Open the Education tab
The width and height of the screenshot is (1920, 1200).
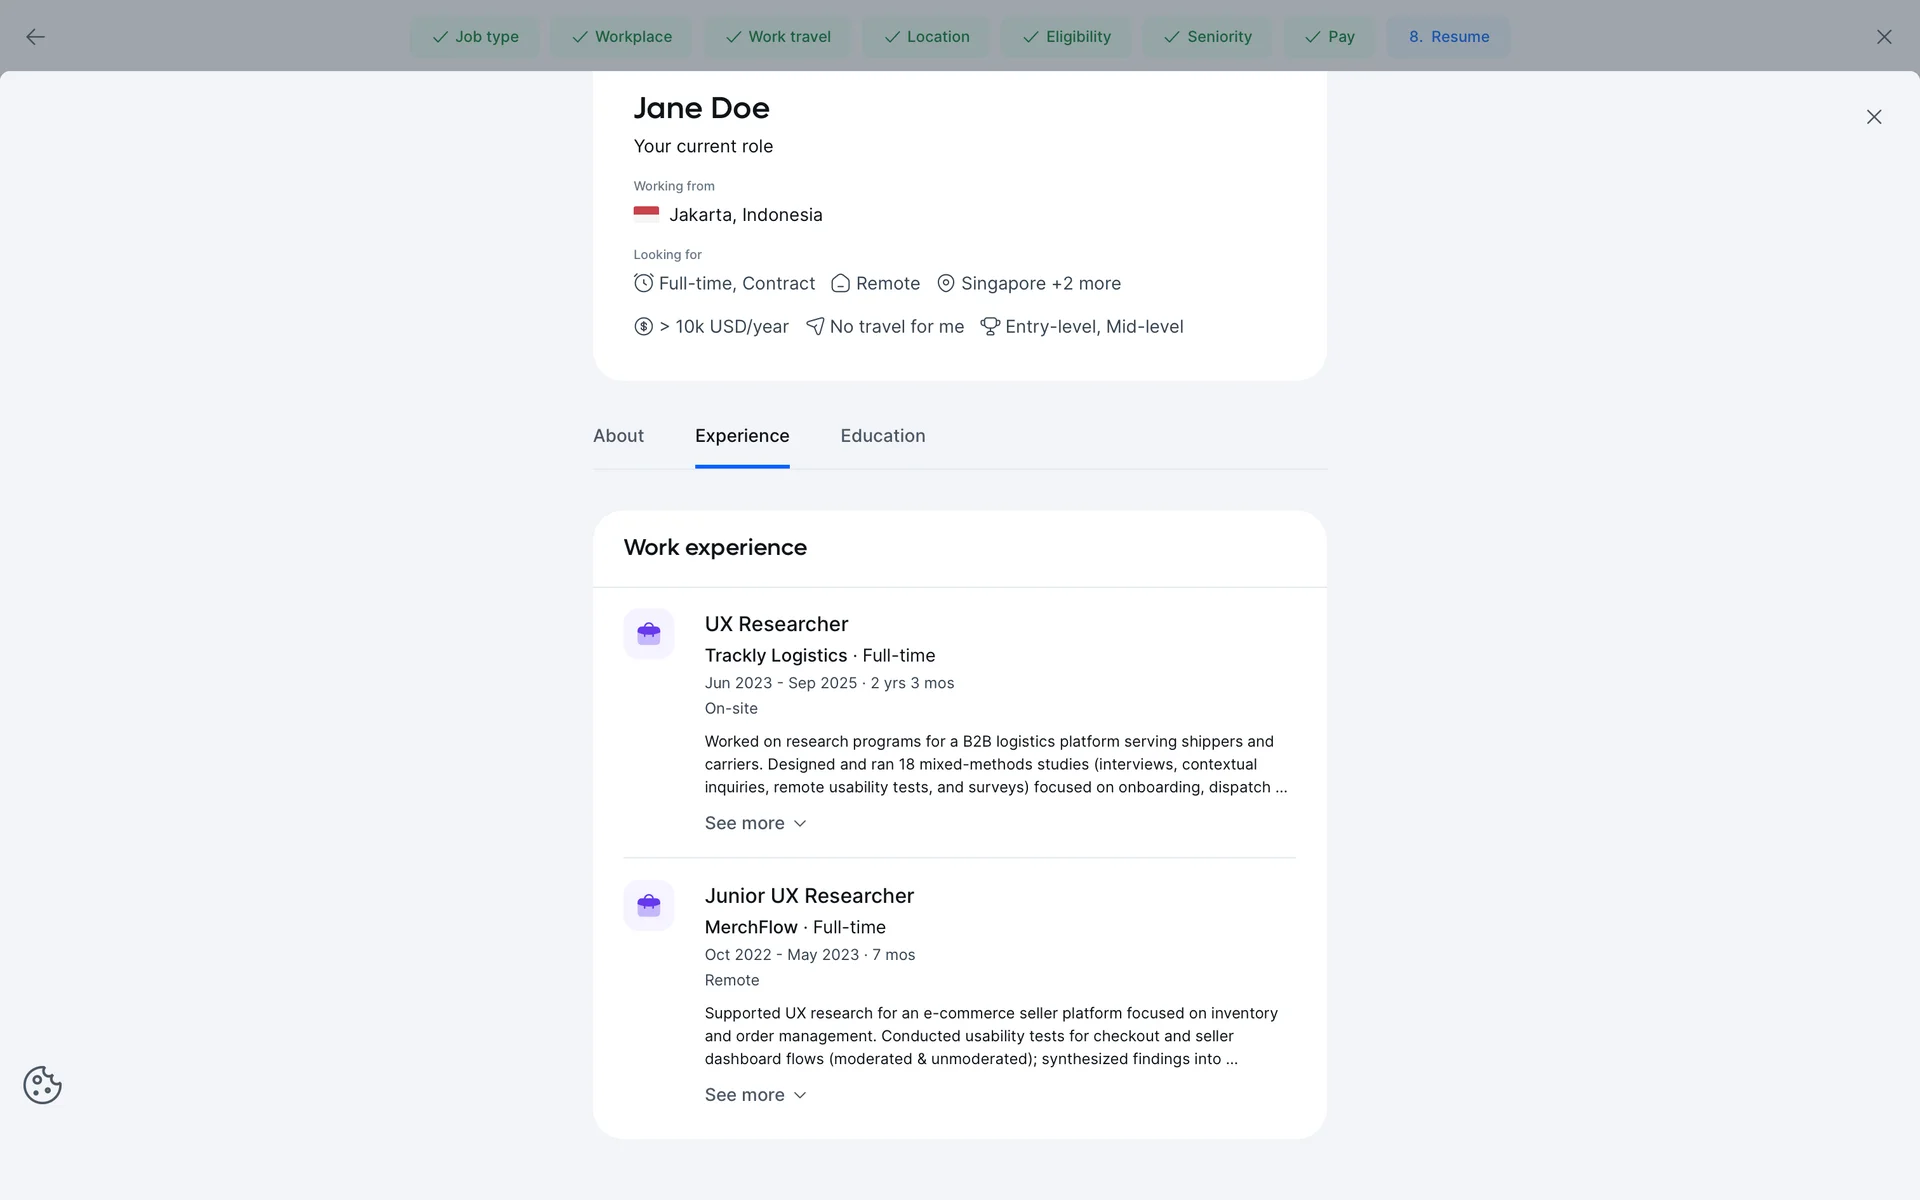click(882, 436)
